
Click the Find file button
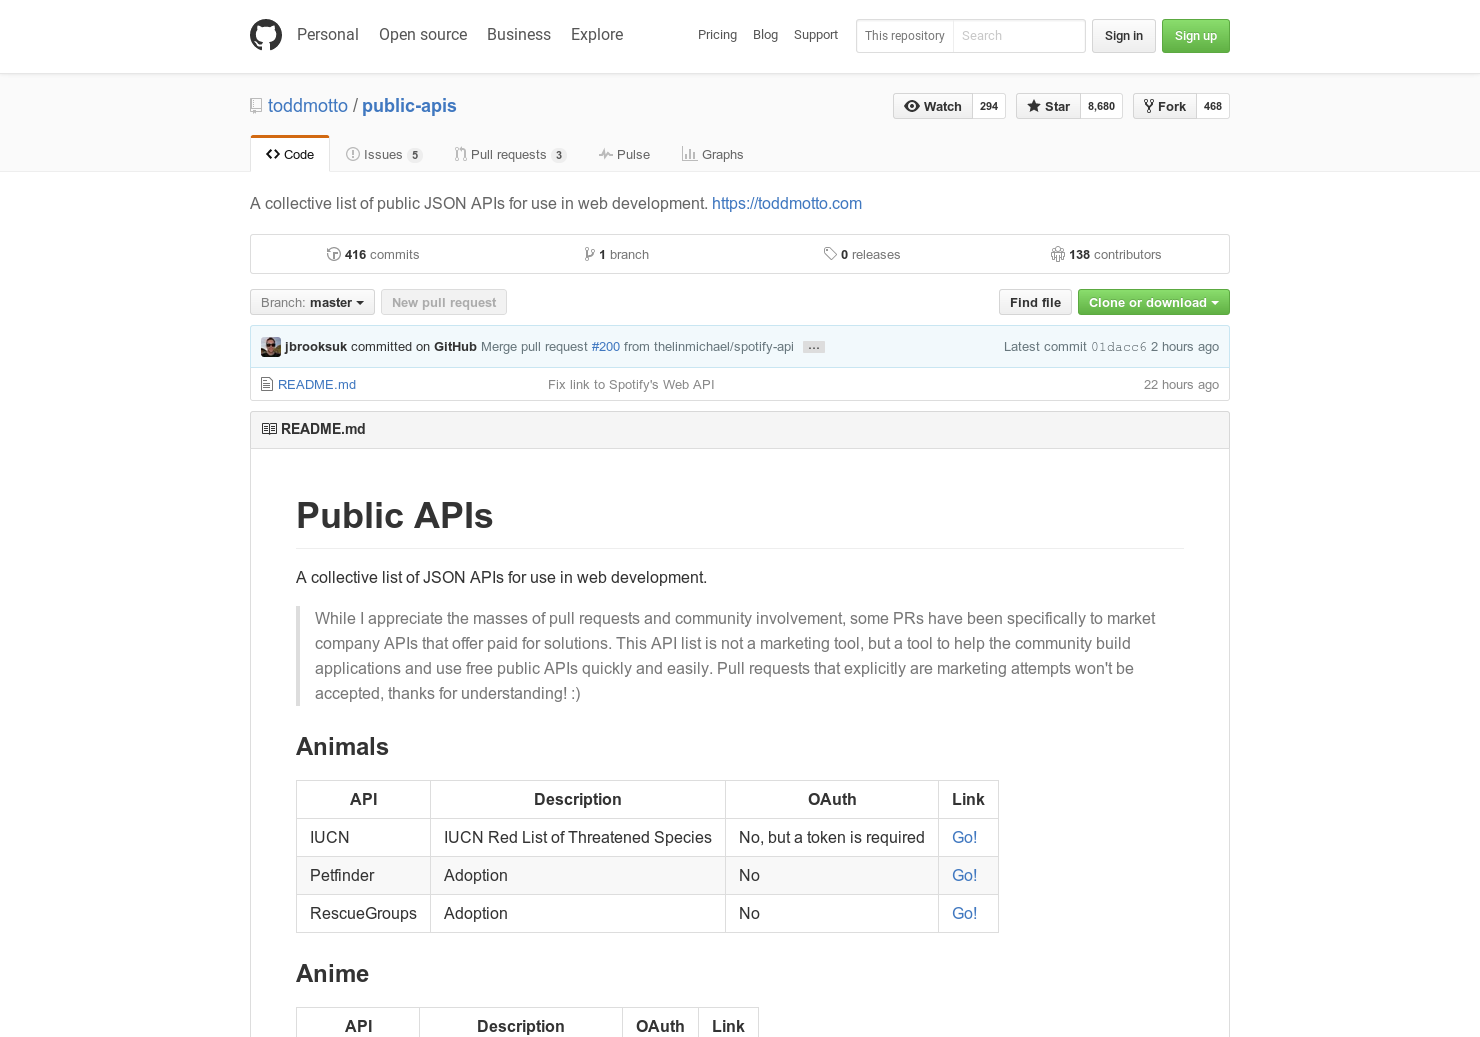tap(1035, 302)
